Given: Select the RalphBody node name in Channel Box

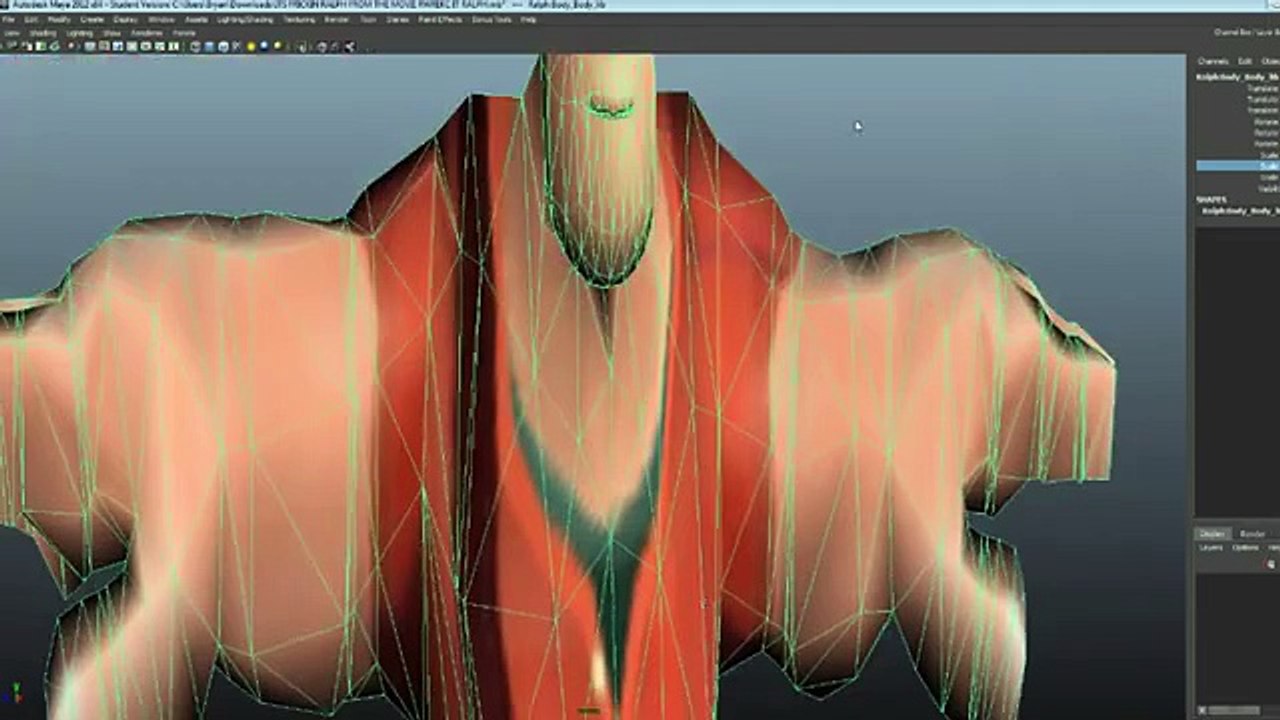Looking at the screenshot, I should 1238,76.
